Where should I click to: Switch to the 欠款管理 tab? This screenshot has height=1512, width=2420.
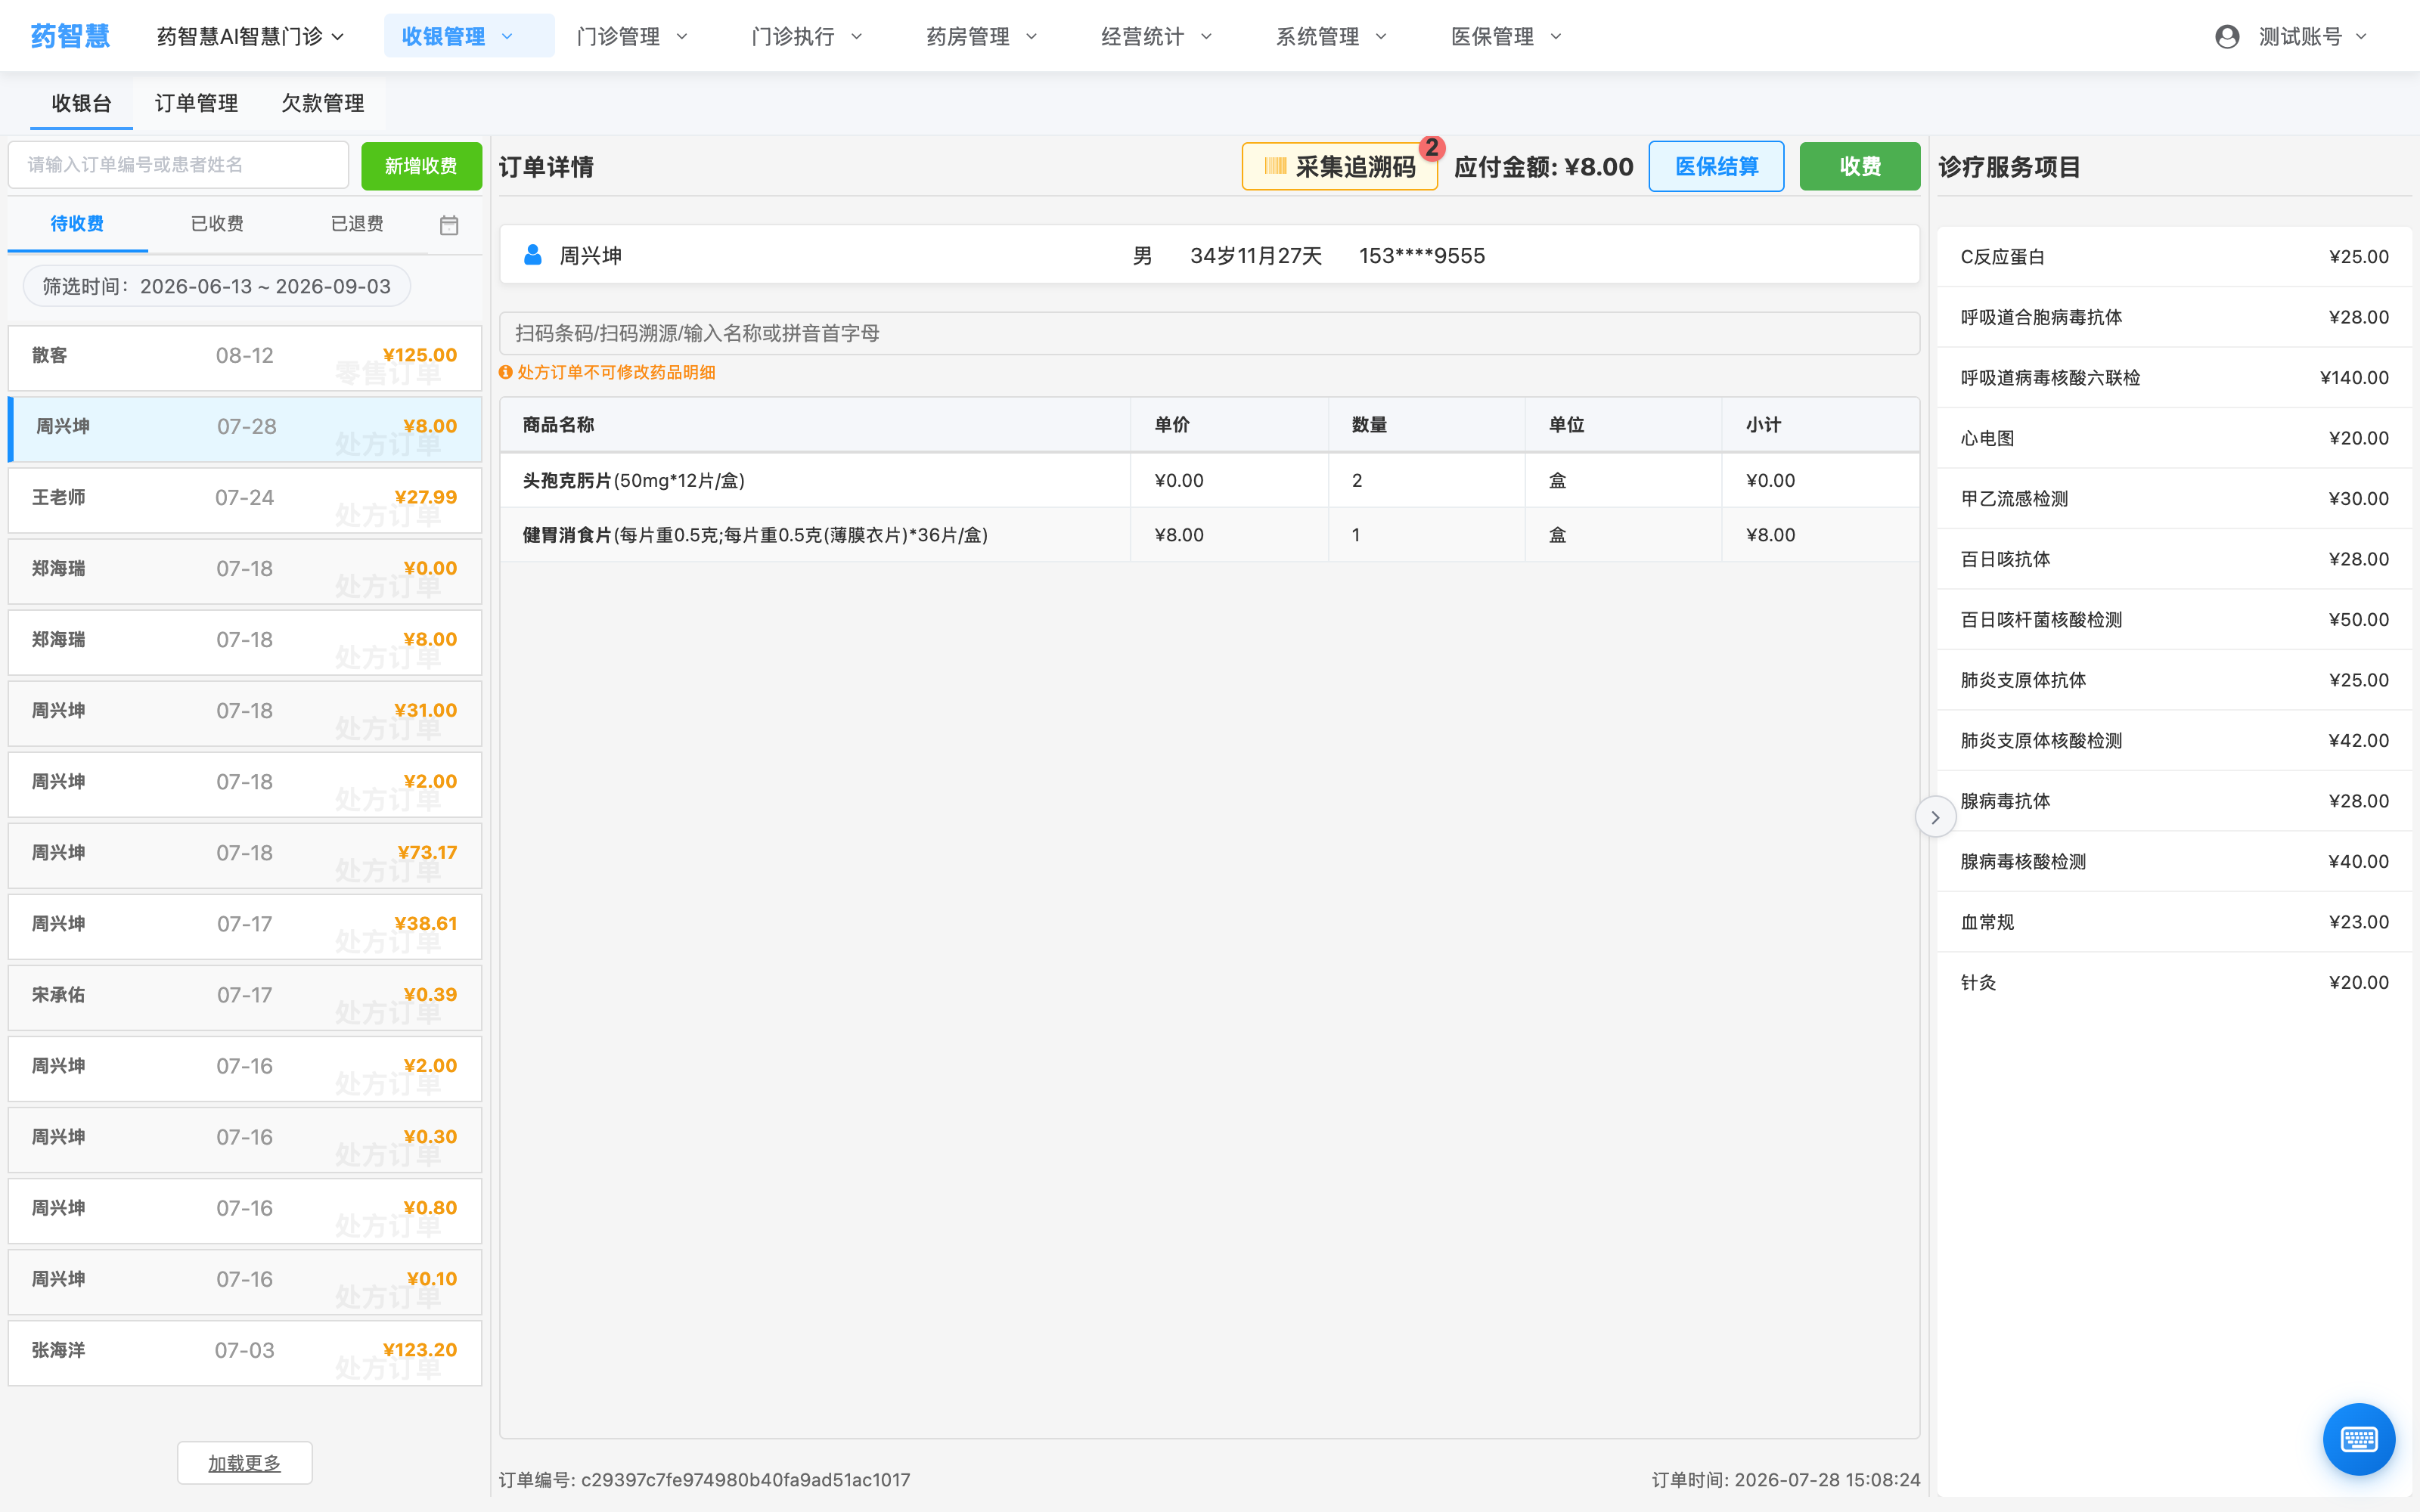pos(323,103)
